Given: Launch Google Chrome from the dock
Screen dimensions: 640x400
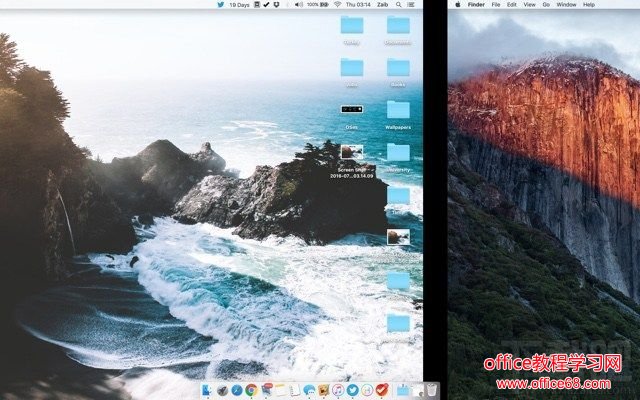Looking at the screenshot, I should click(251, 391).
